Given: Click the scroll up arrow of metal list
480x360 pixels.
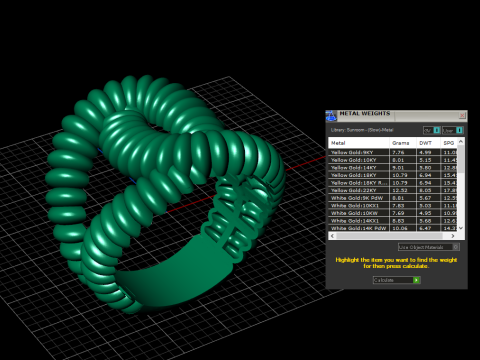Looking at the screenshot, I should point(461,141).
